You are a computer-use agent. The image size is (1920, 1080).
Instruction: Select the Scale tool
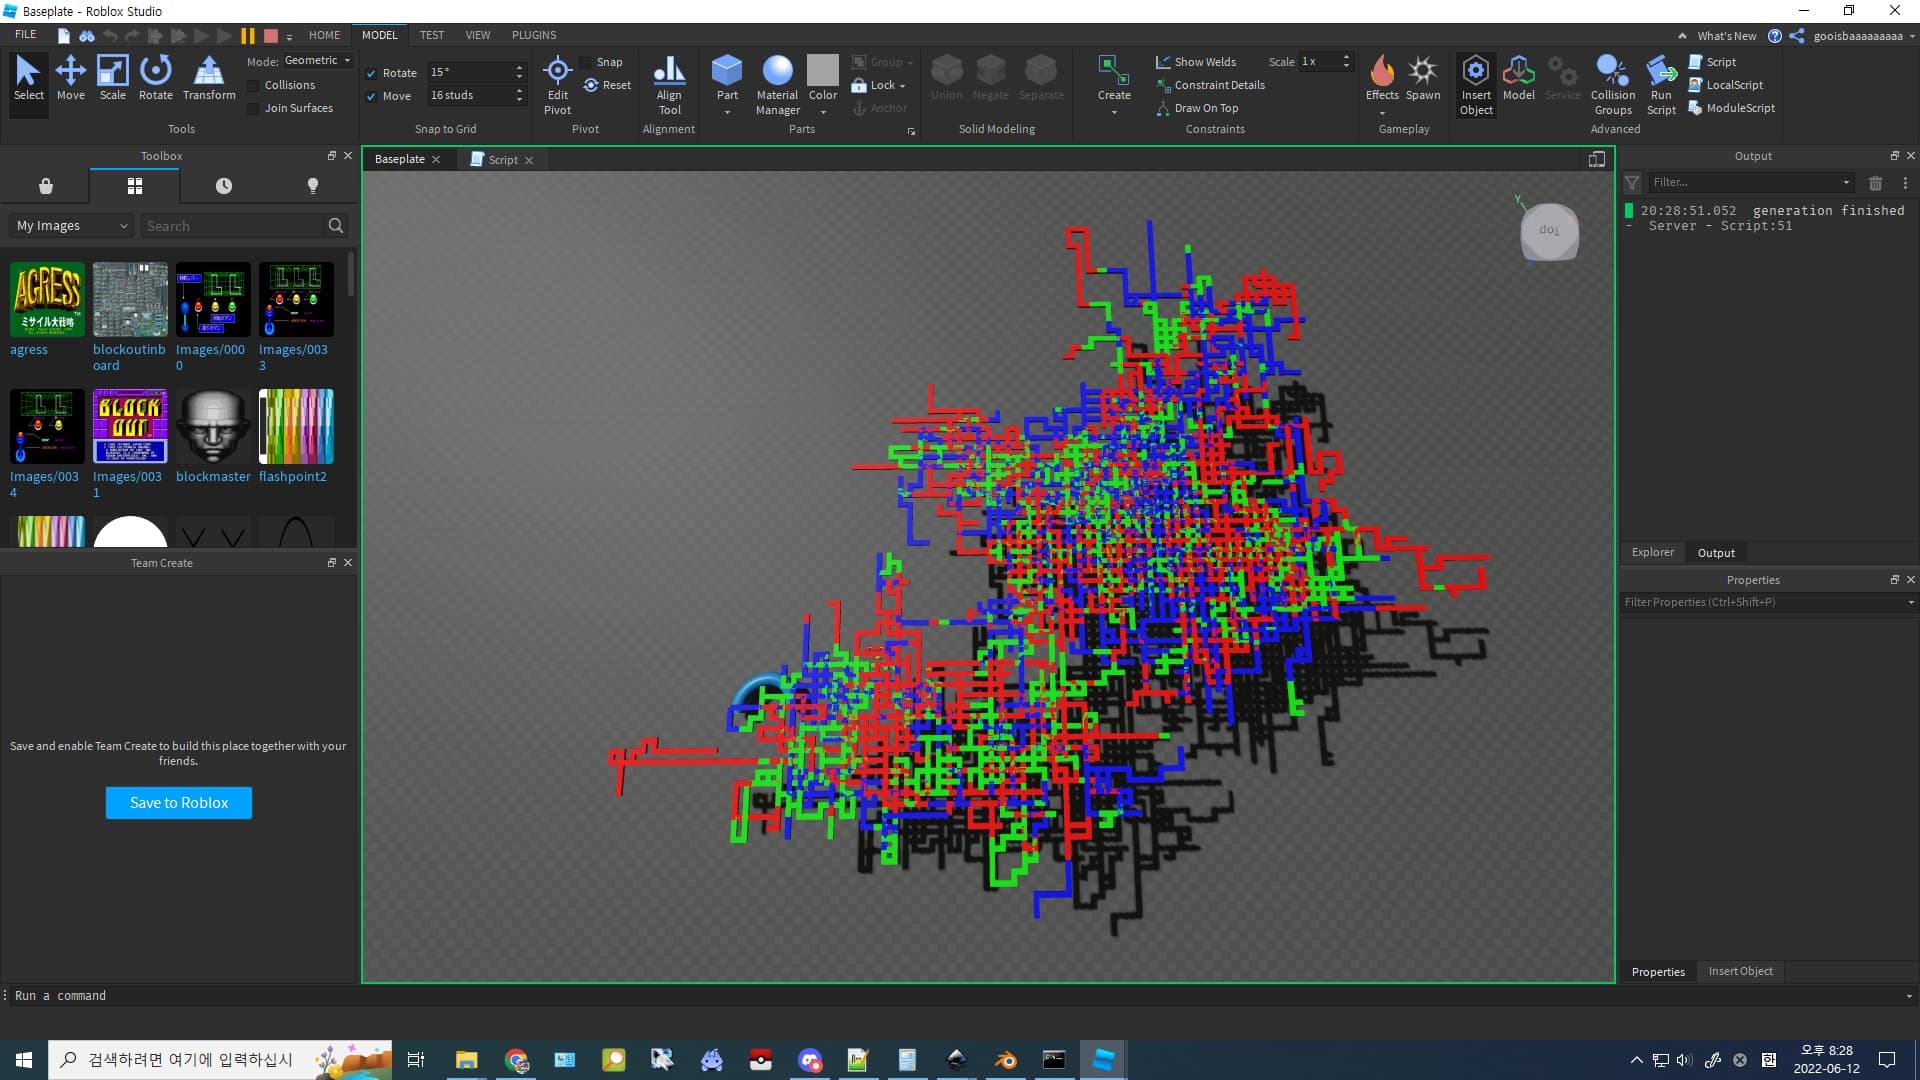112,78
